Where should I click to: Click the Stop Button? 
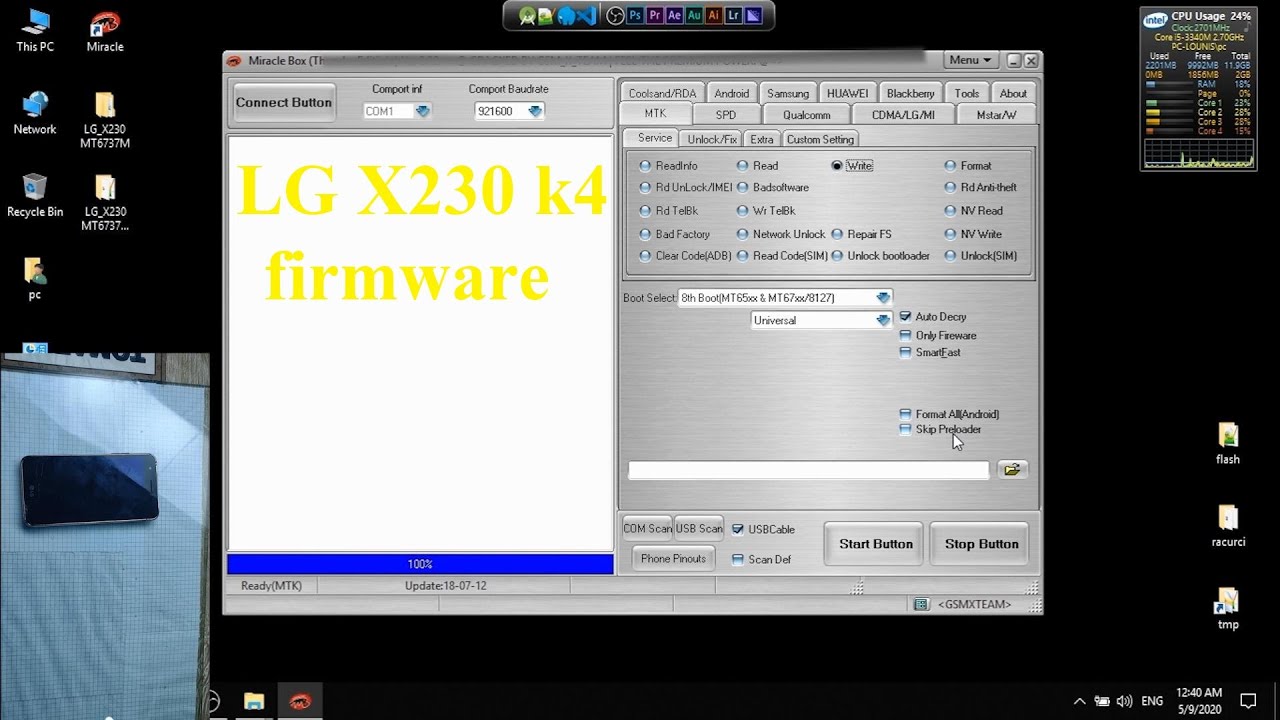982,544
